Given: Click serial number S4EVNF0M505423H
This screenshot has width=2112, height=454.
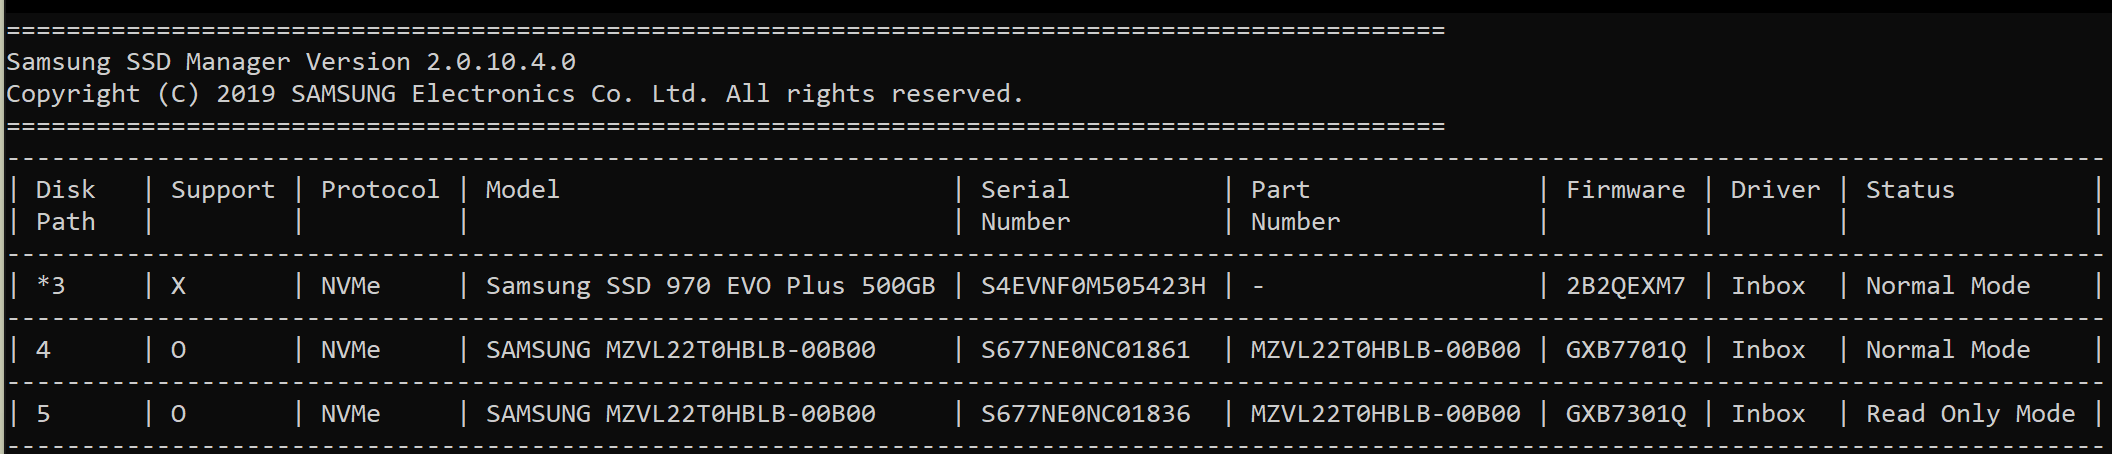Looking at the screenshot, I should tap(1093, 286).
